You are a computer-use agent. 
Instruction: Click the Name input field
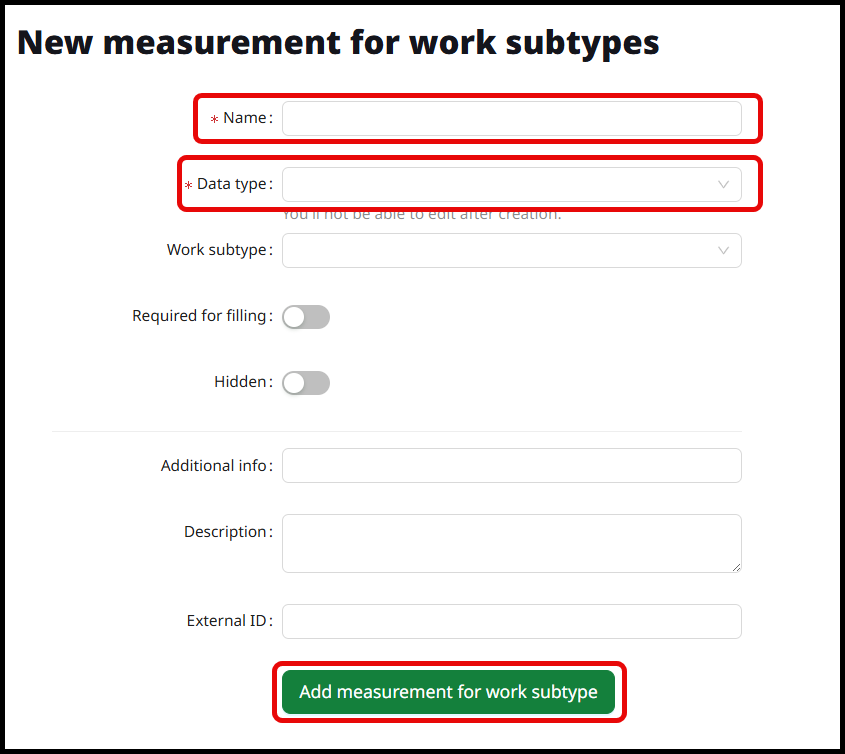pyautogui.click(x=511, y=118)
